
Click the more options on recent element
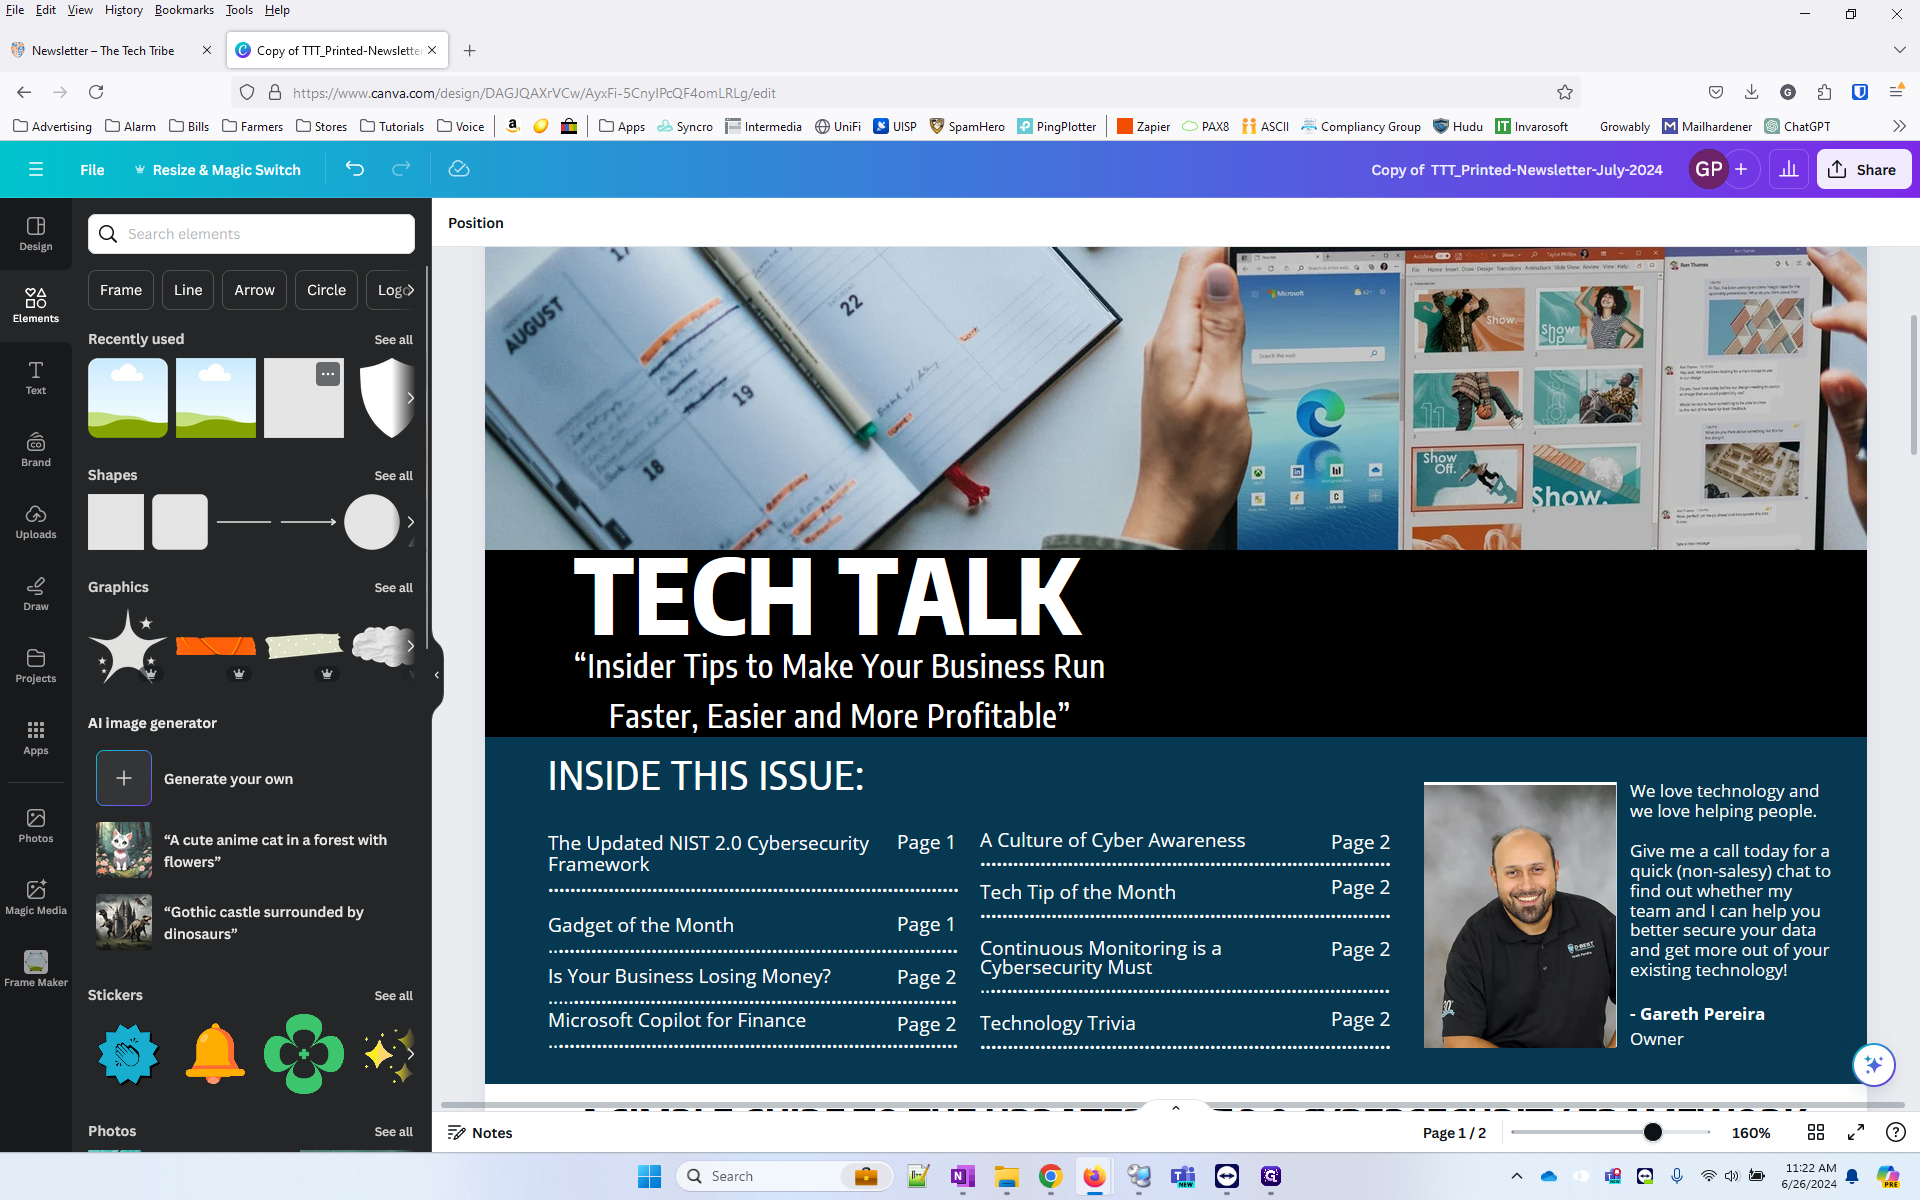pyautogui.click(x=328, y=374)
